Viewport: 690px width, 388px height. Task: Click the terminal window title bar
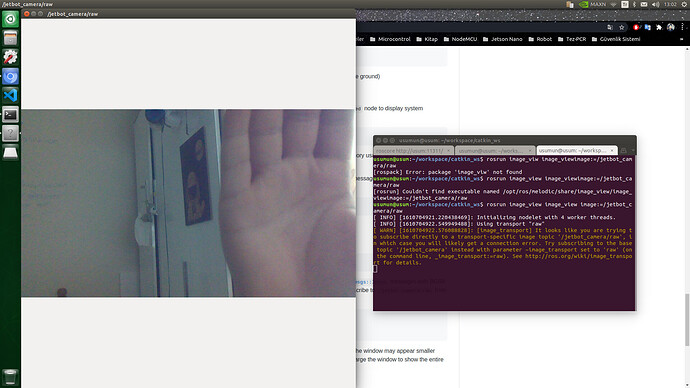click(504, 140)
